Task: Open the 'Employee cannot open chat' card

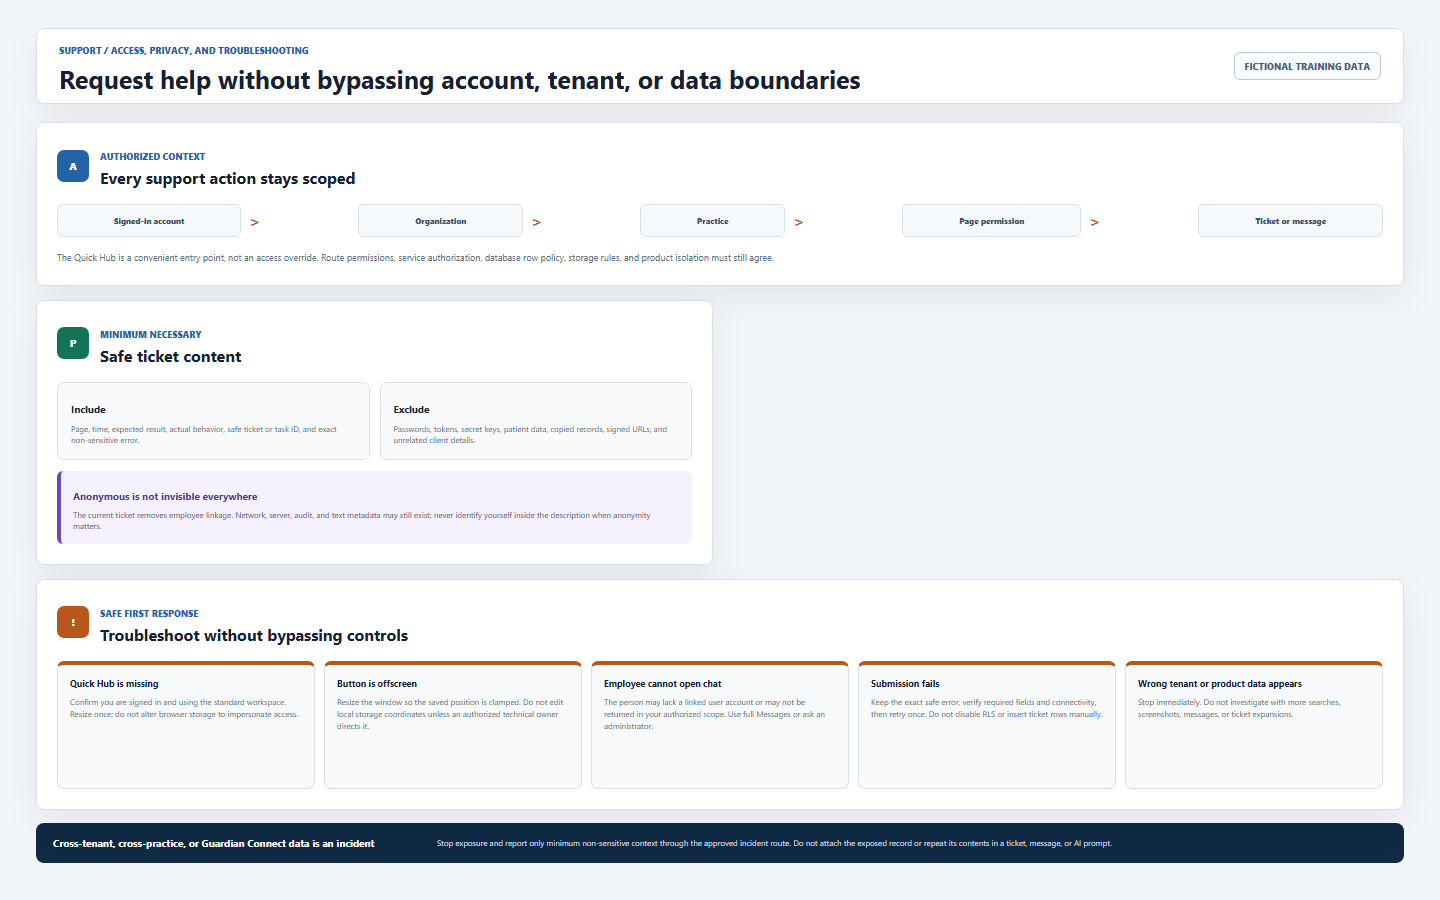Action: [720, 725]
